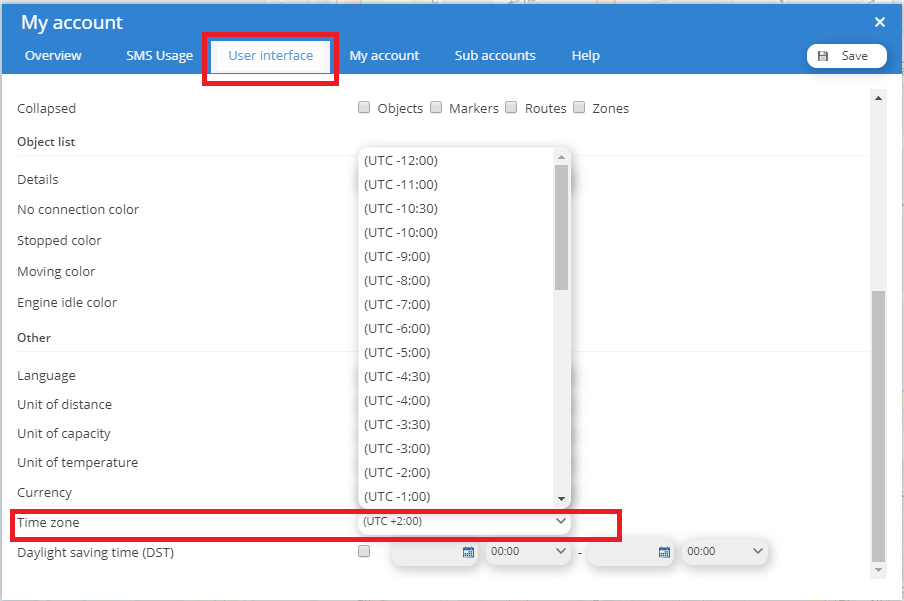
Task: Open the DST end date calendar icon
Action: (x=664, y=553)
